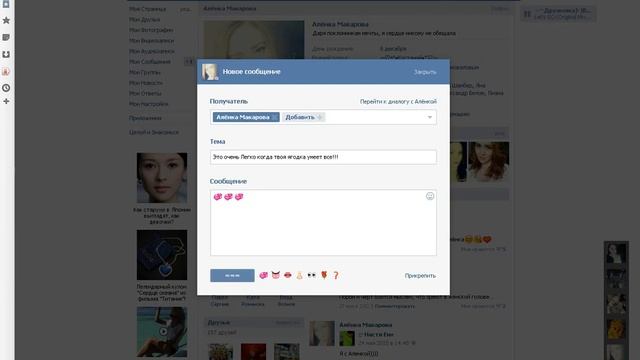Open Перейти к диалогу с Алёнкой link

[398, 101]
